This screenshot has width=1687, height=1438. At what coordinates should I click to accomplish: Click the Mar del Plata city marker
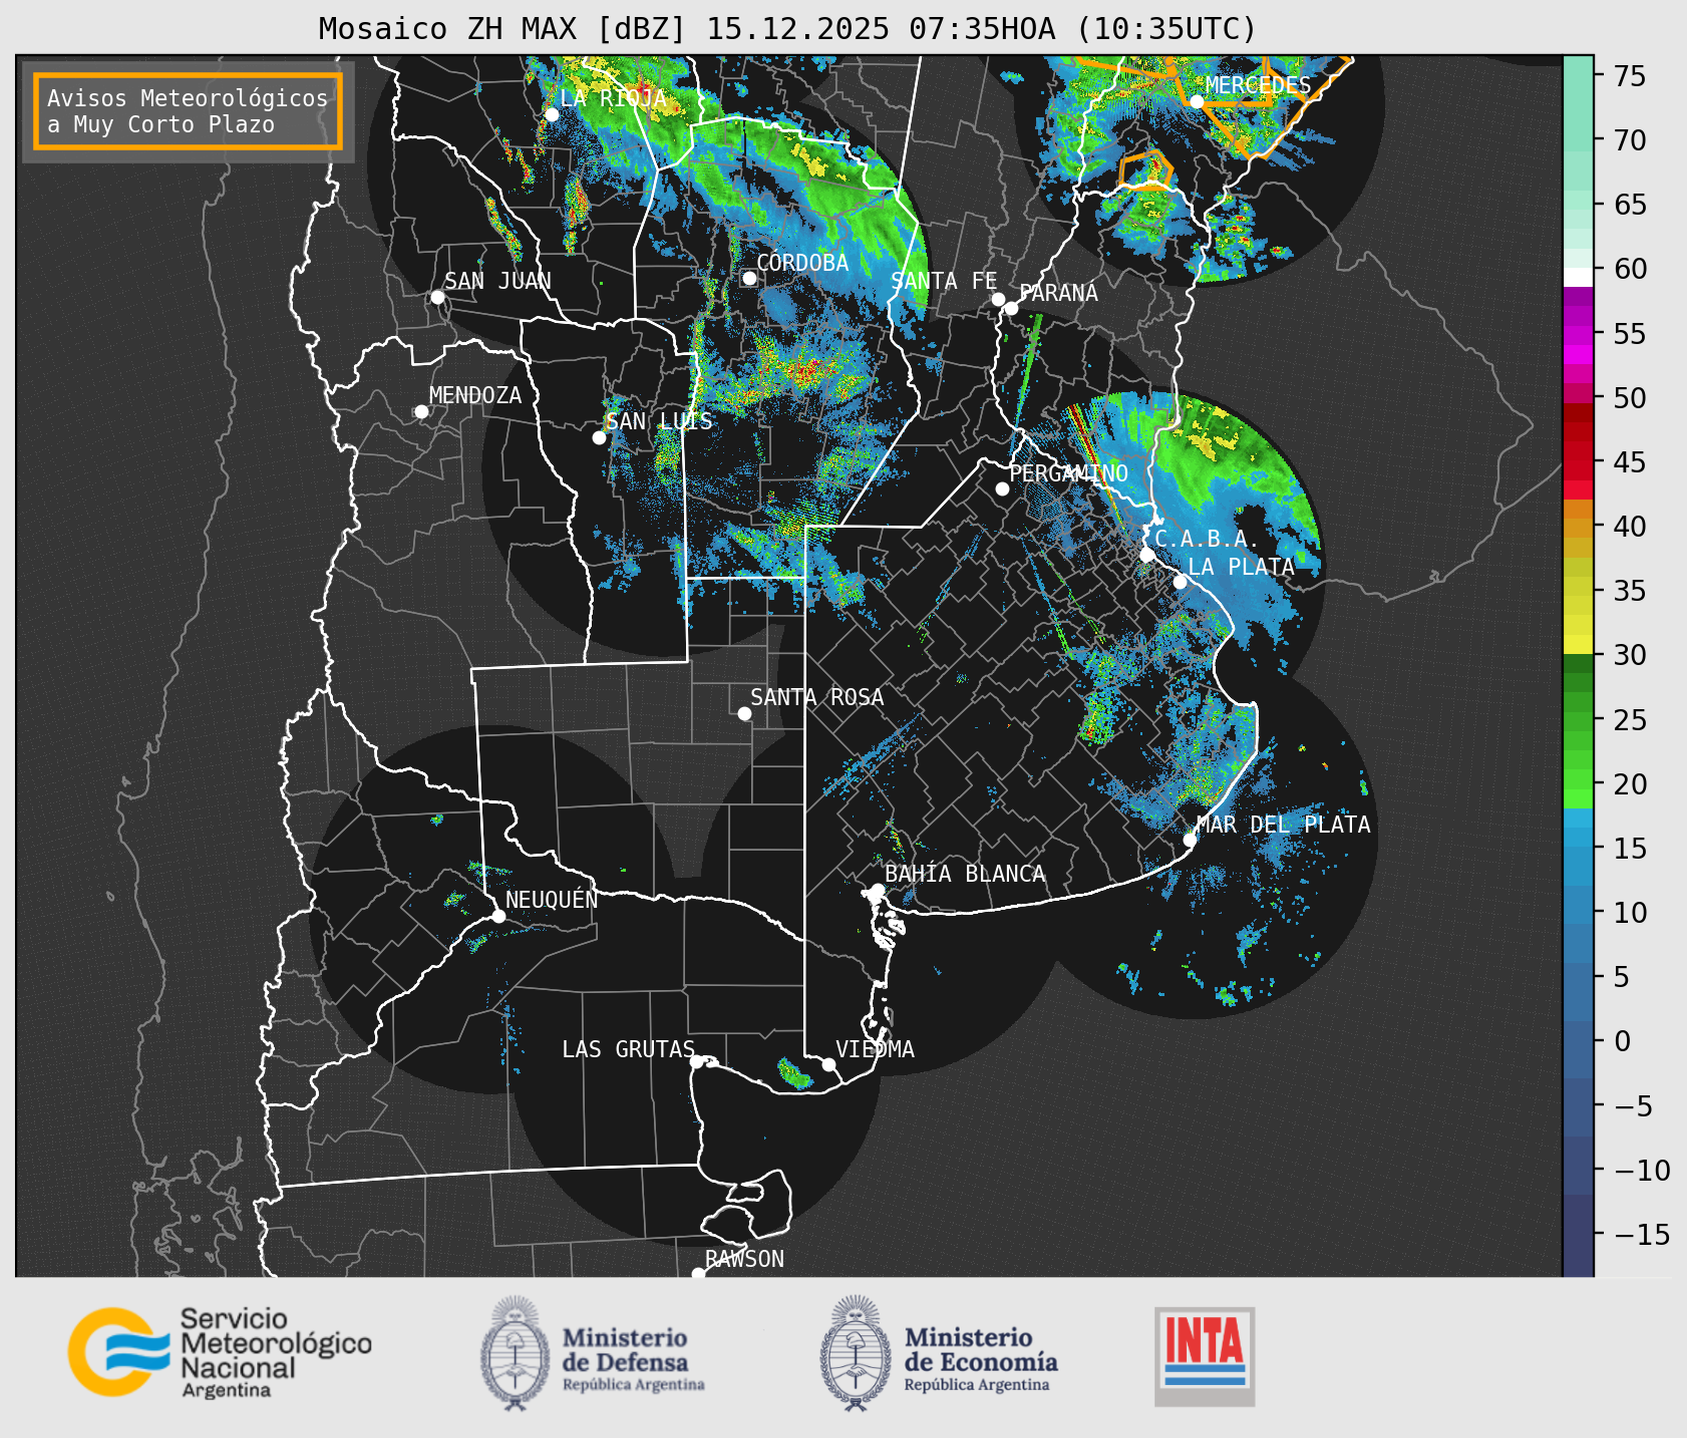point(1190,839)
